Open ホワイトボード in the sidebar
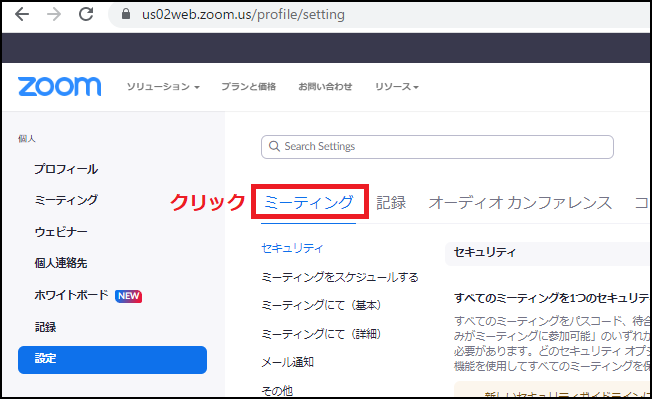652x399 pixels. click(71, 295)
